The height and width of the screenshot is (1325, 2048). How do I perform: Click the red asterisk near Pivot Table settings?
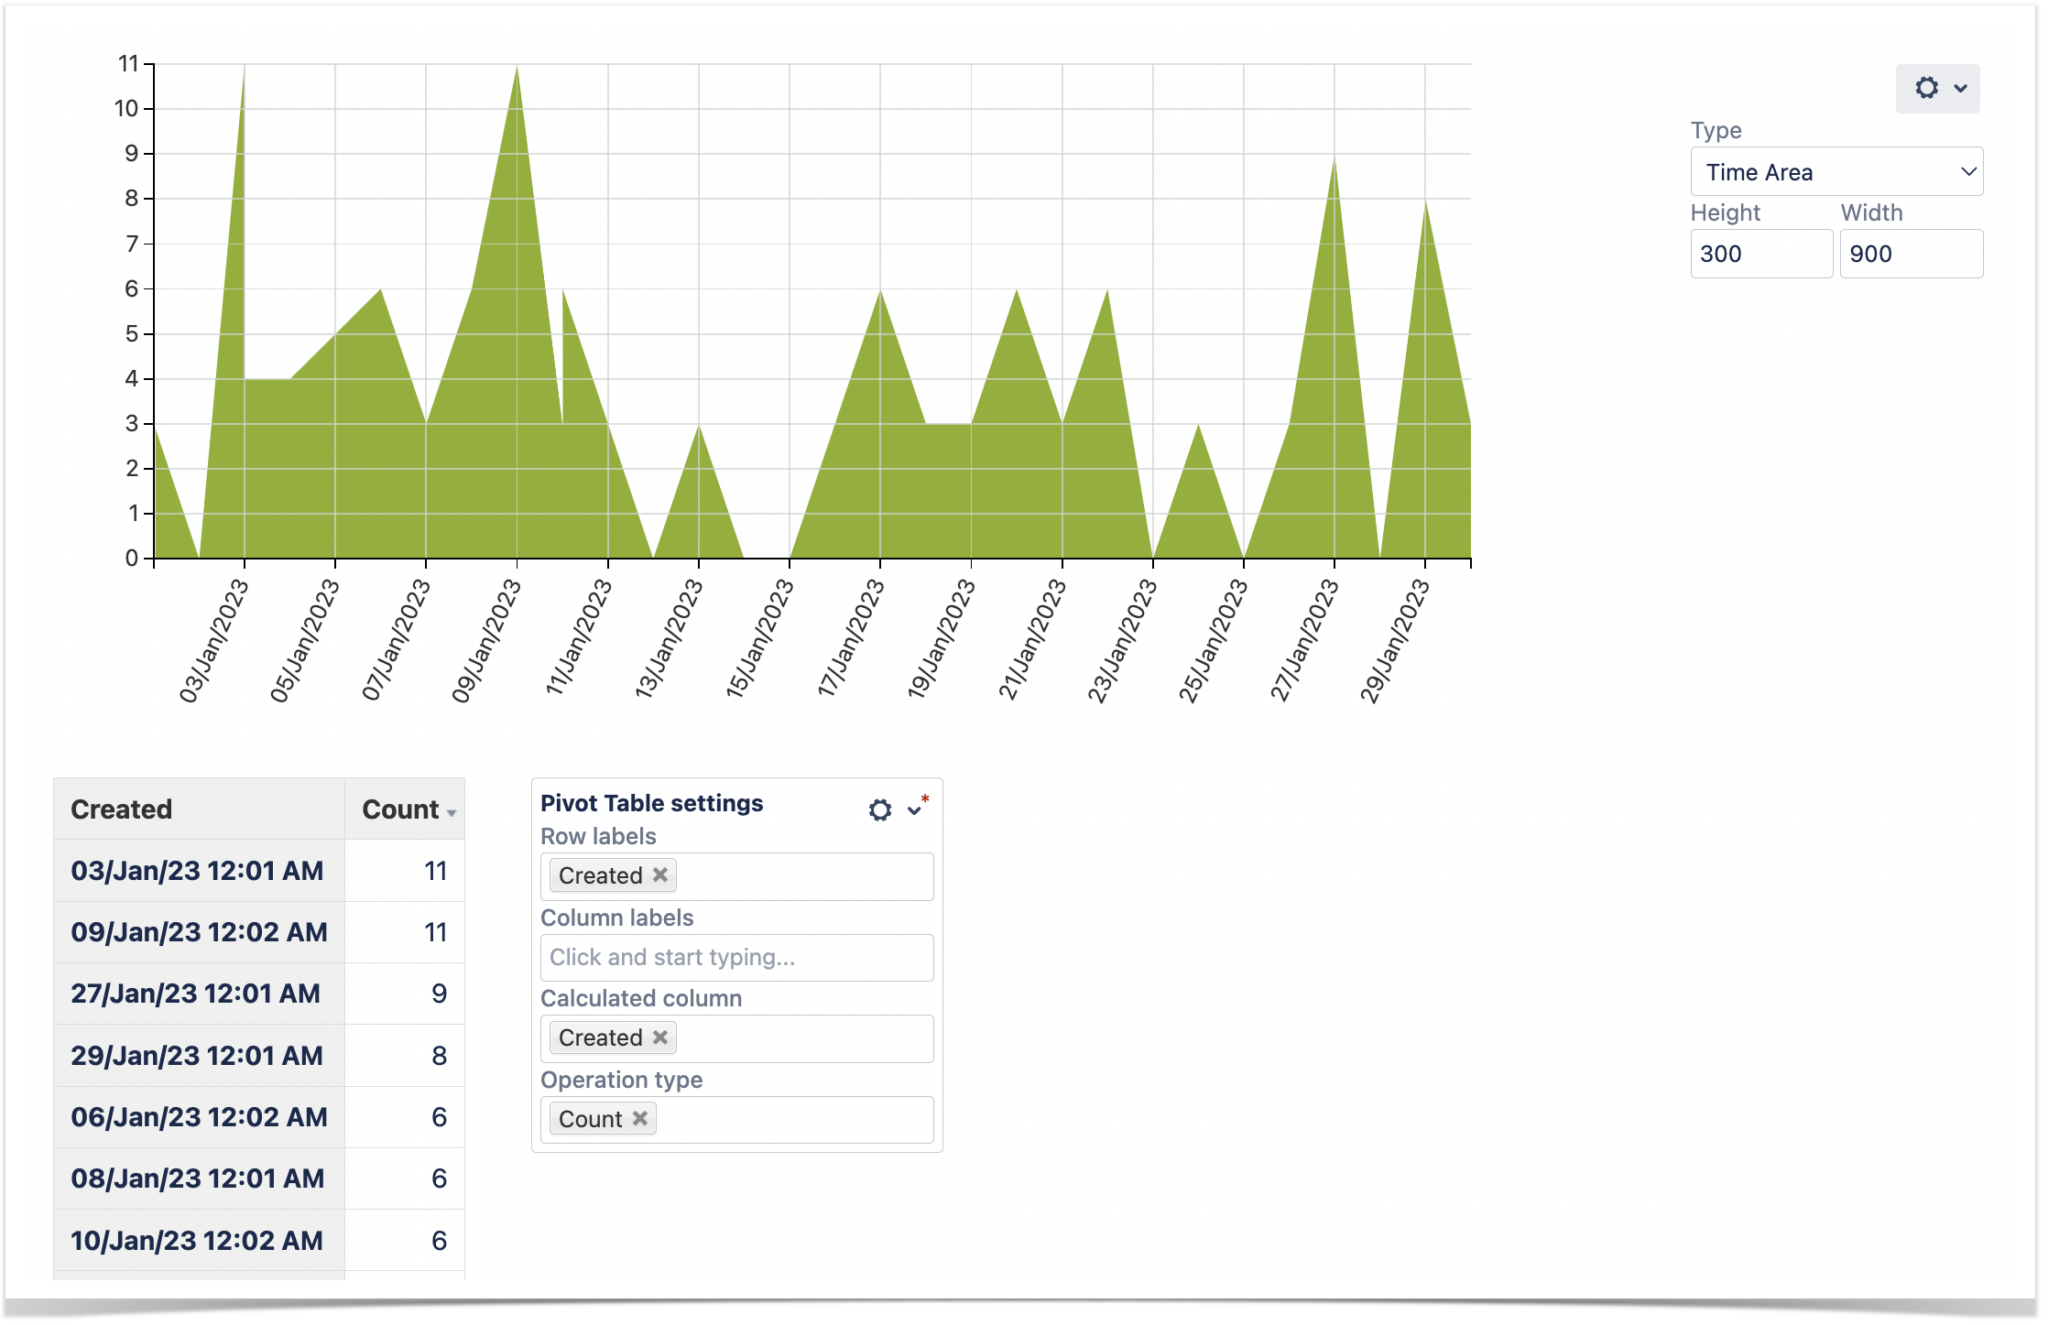(926, 797)
